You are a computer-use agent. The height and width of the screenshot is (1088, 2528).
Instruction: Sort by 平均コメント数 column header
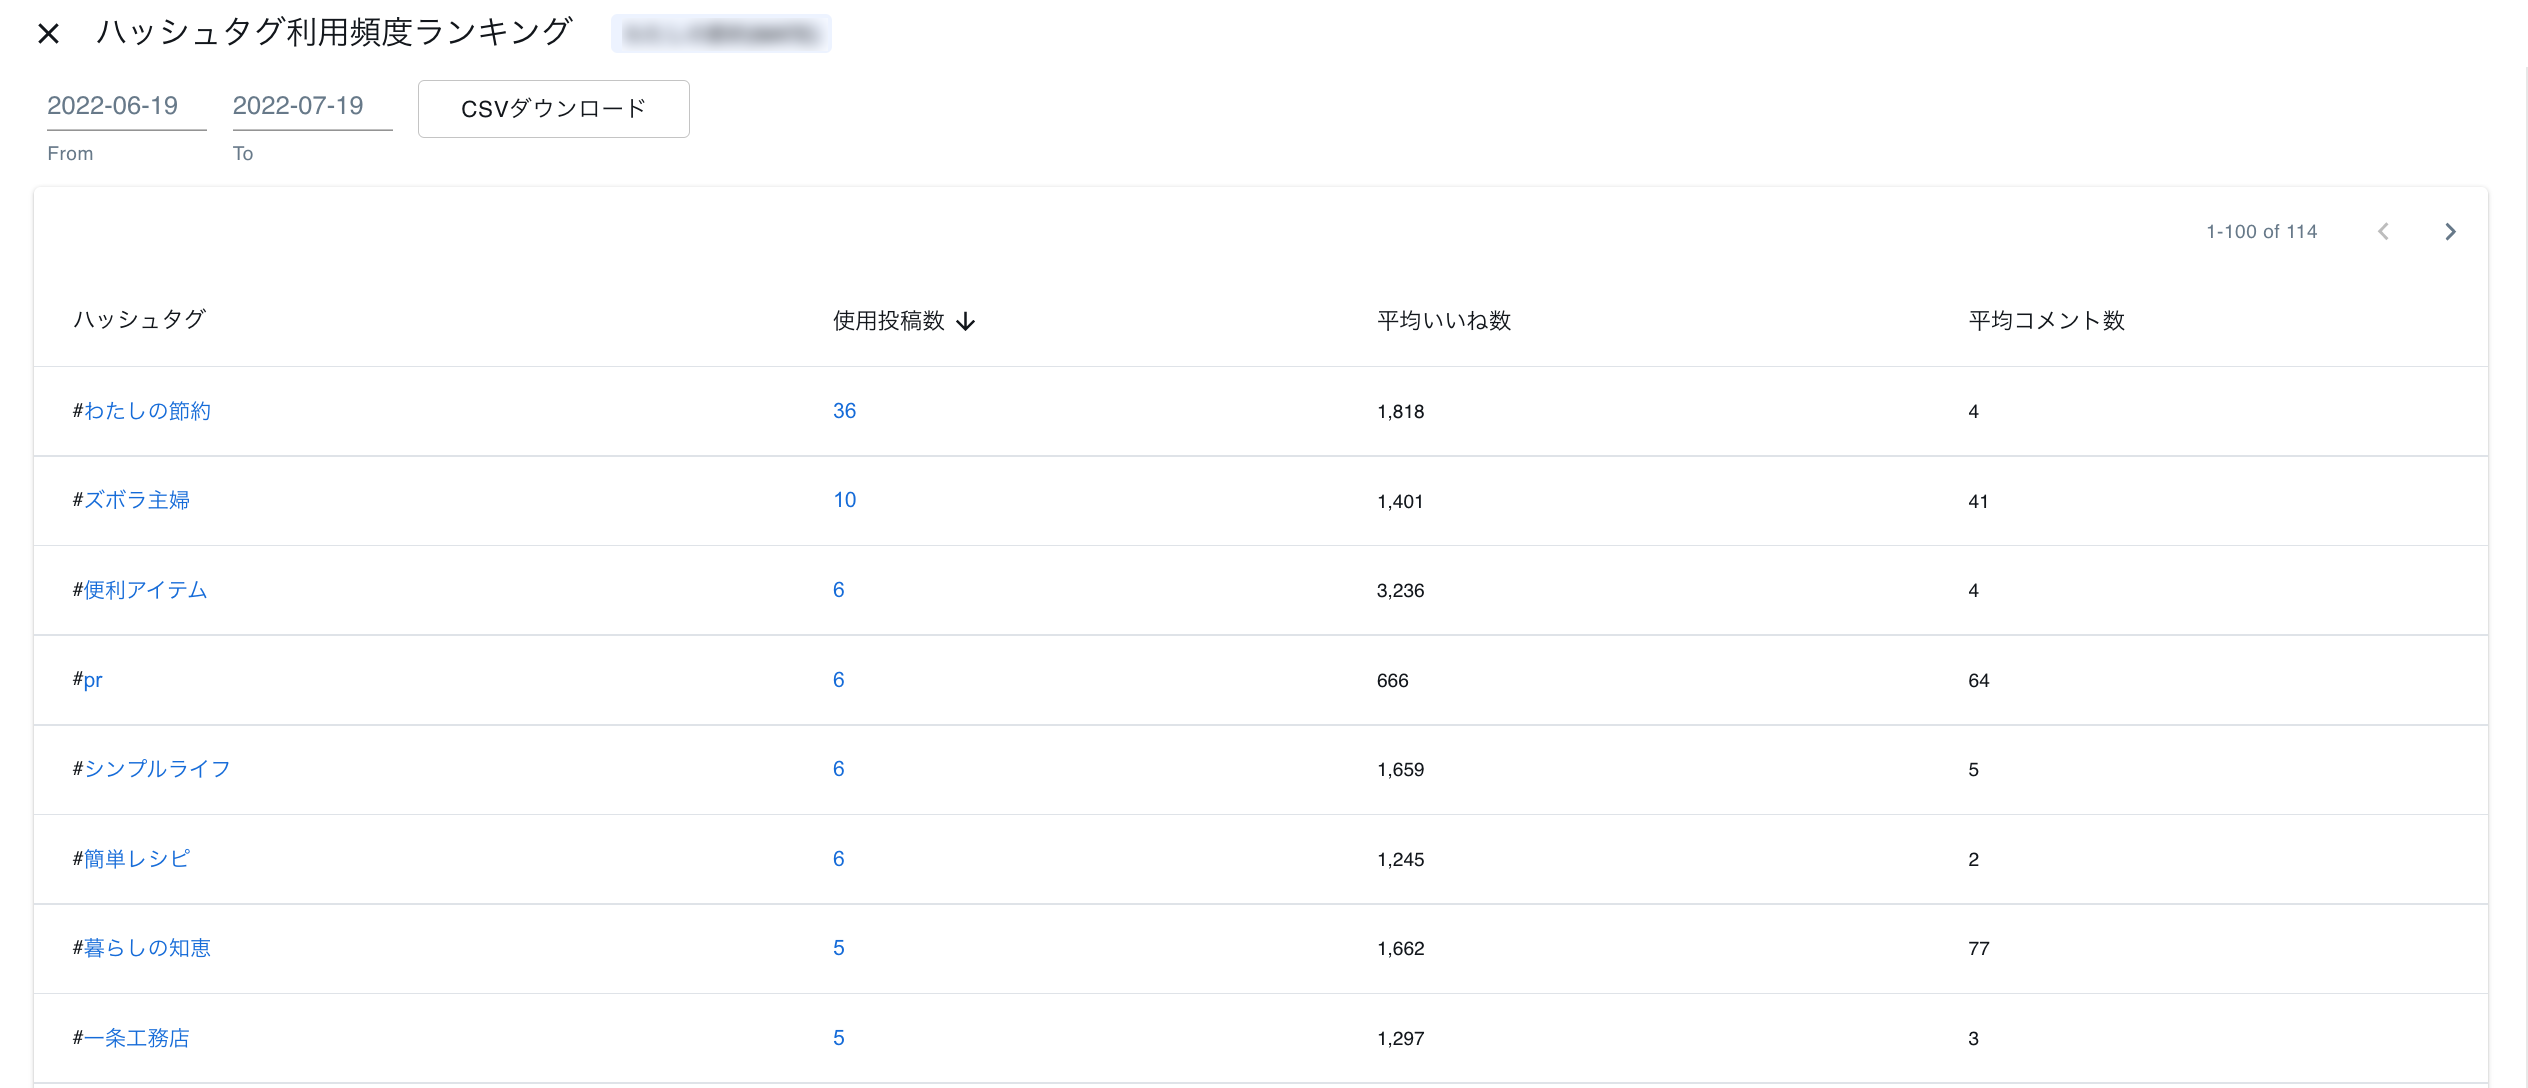[2046, 321]
